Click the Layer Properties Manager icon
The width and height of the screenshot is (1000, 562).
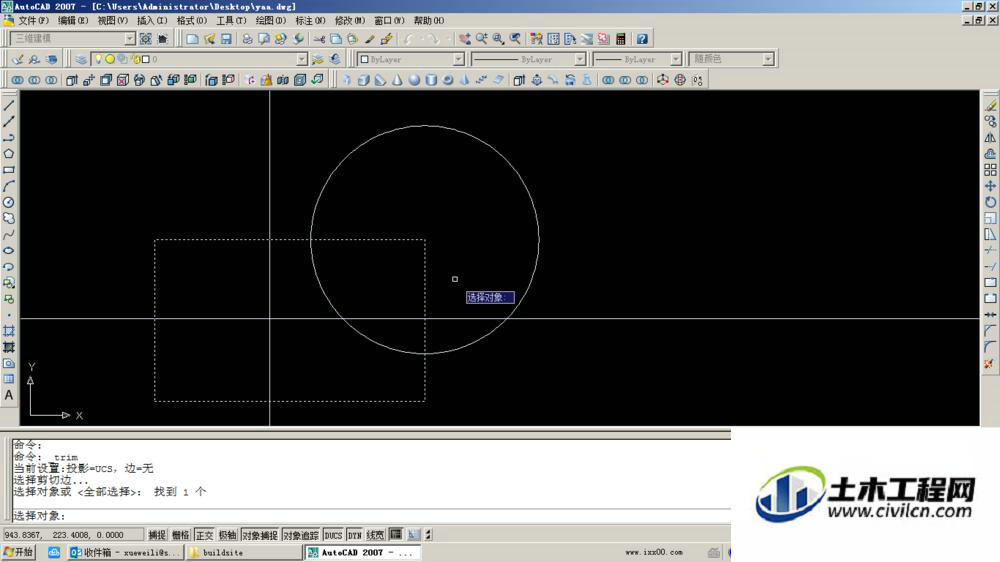point(81,59)
